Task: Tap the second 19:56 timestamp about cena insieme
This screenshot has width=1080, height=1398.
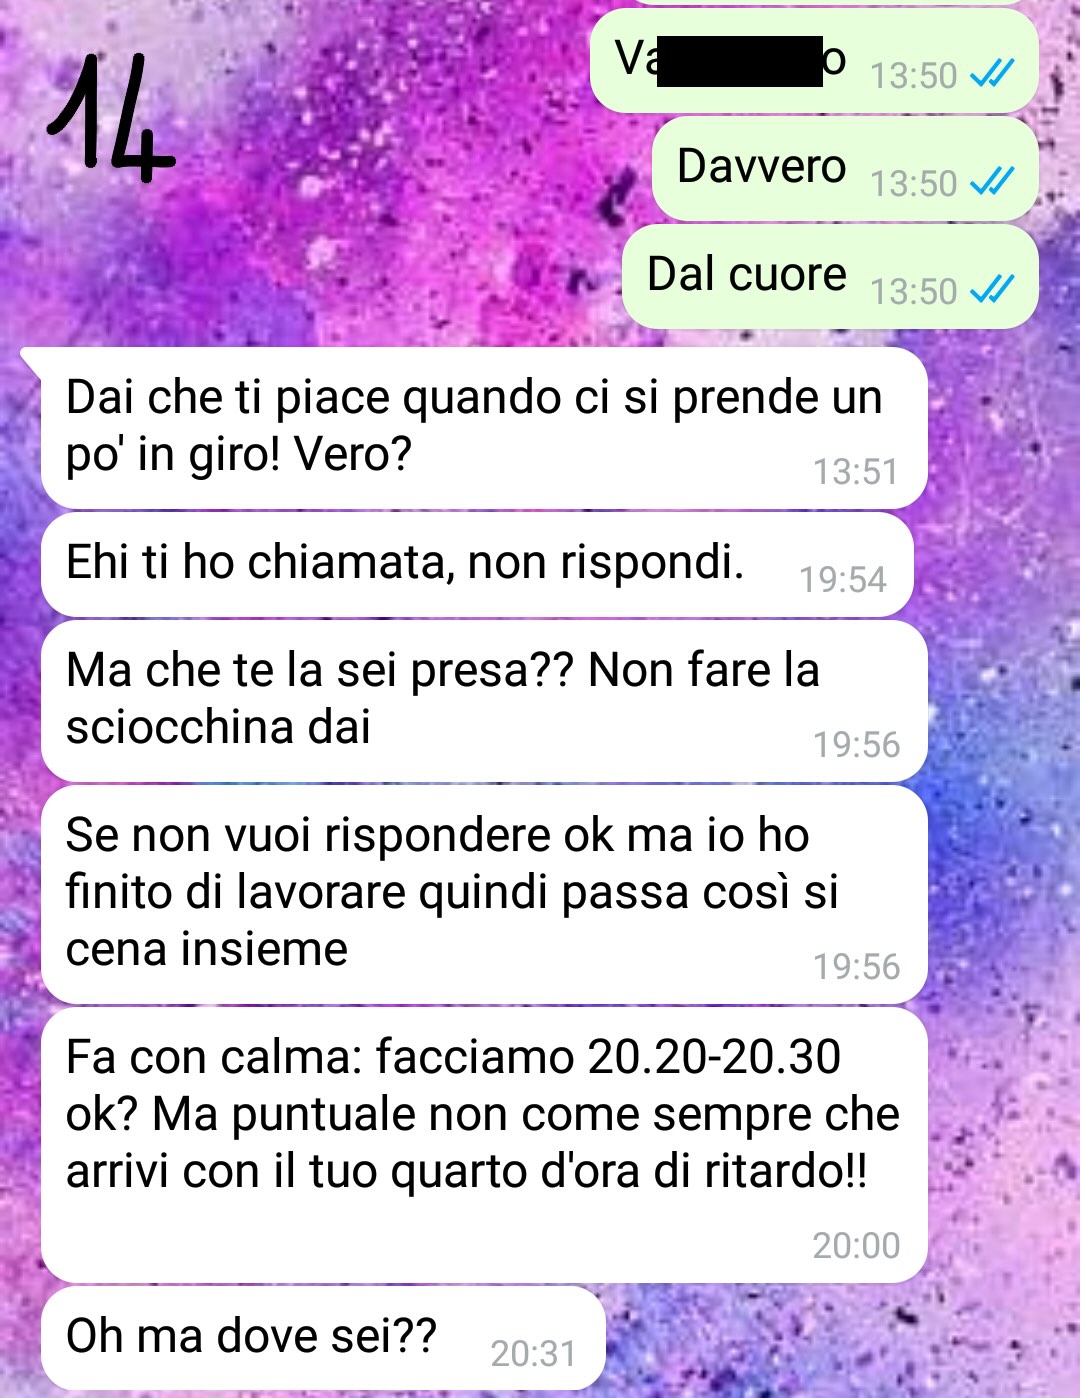Action: [856, 966]
